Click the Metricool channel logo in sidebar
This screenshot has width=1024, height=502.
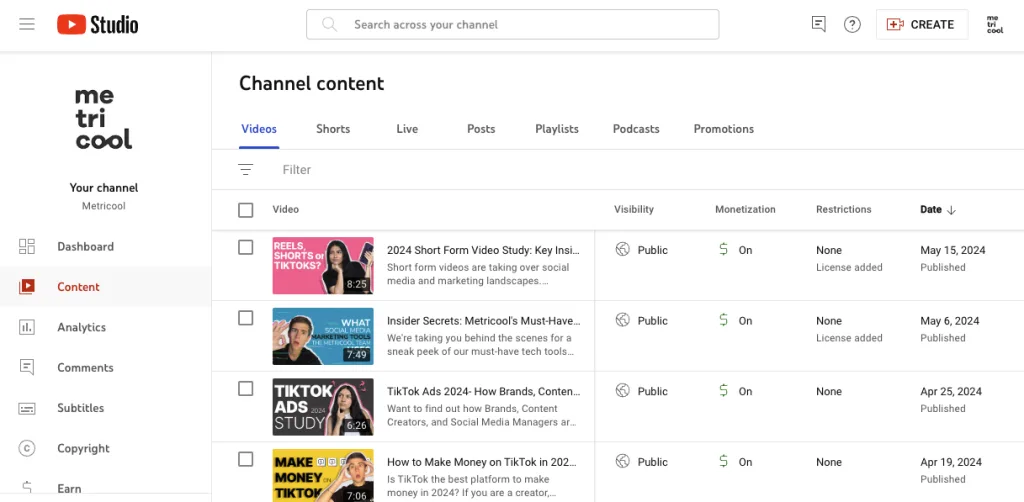(104, 118)
